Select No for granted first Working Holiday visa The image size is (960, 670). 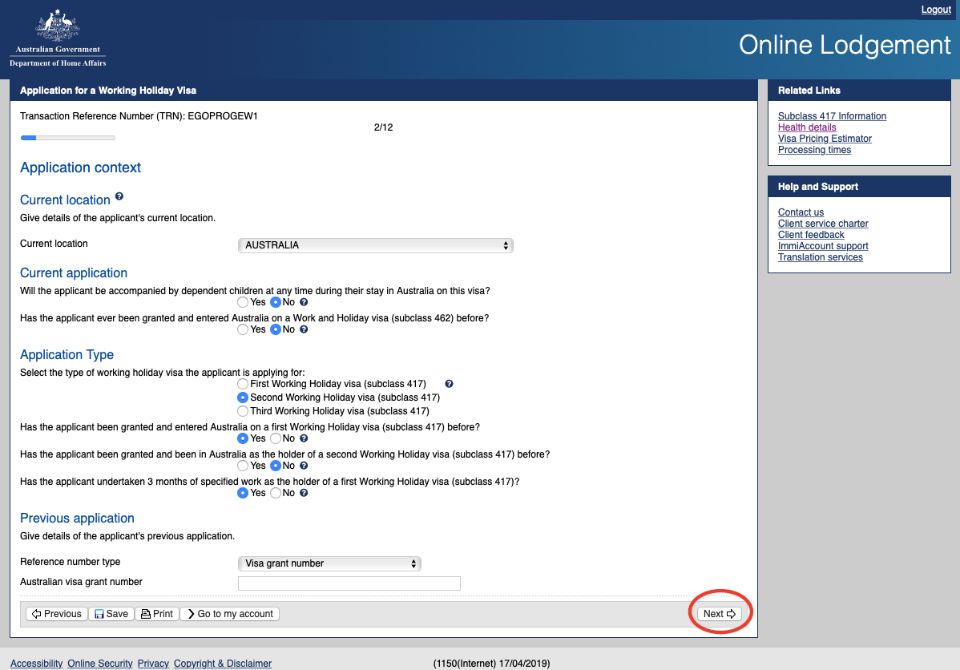(276, 439)
